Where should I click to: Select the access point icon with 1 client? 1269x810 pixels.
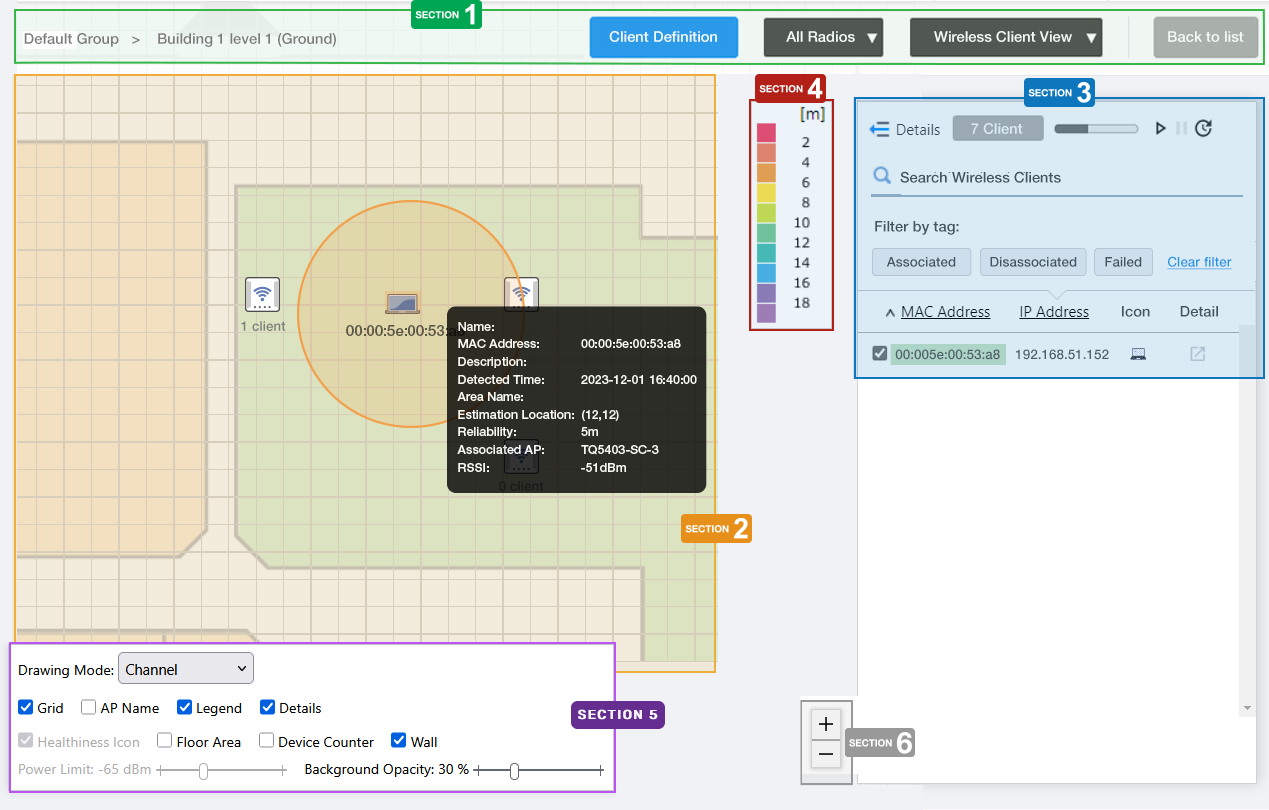pyautogui.click(x=262, y=295)
